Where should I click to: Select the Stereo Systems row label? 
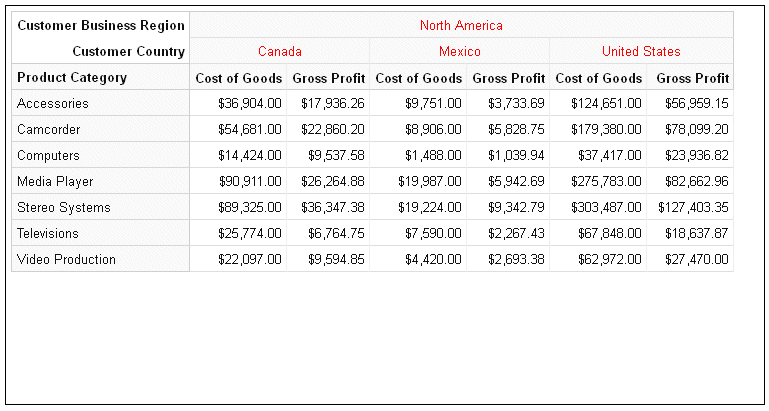click(x=64, y=207)
